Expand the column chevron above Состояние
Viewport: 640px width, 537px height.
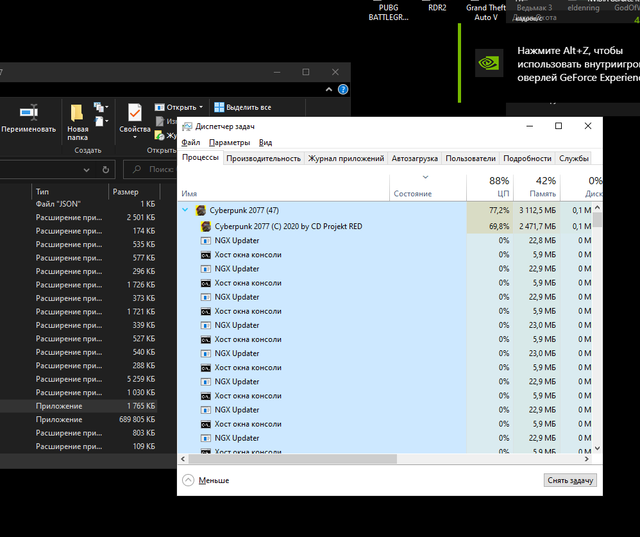click(x=425, y=177)
